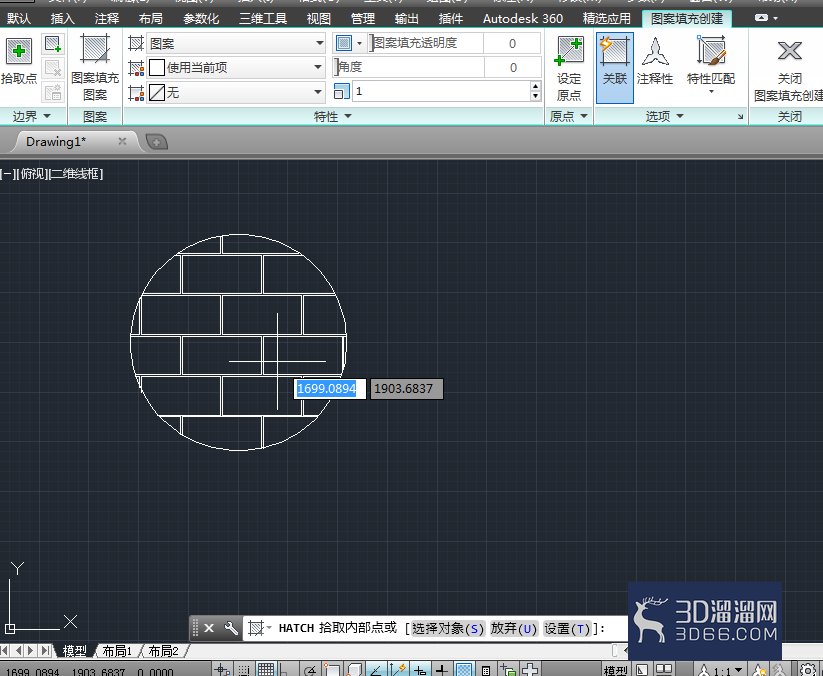
Task: Click the Y coordinate field 1903.6837
Action: pos(406,389)
